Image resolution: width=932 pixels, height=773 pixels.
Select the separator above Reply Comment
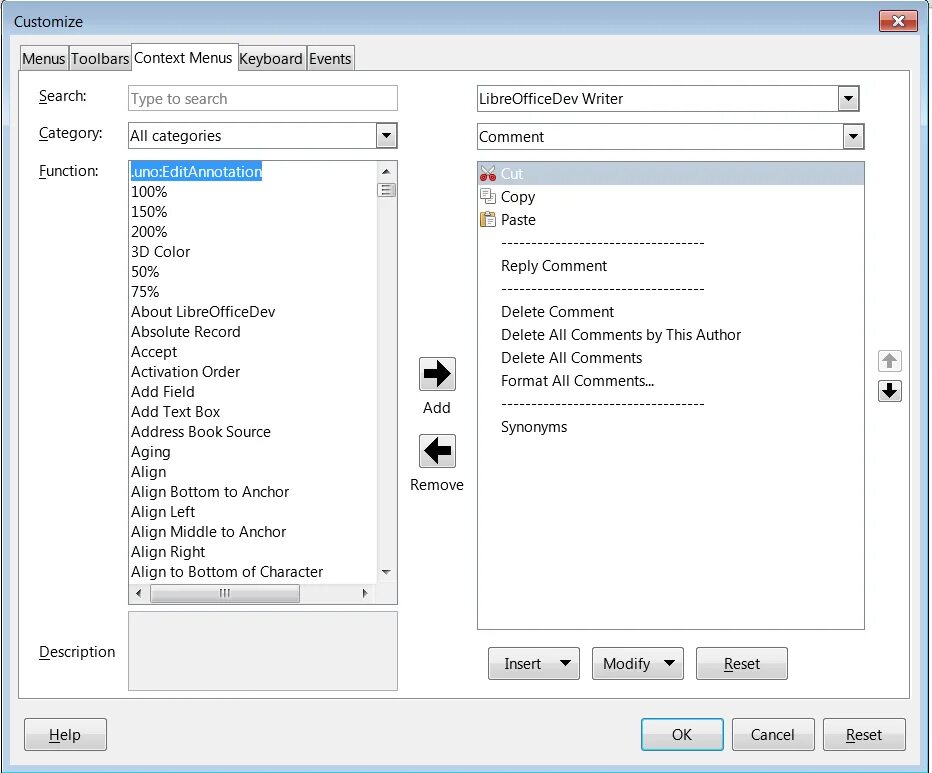(670, 243)
